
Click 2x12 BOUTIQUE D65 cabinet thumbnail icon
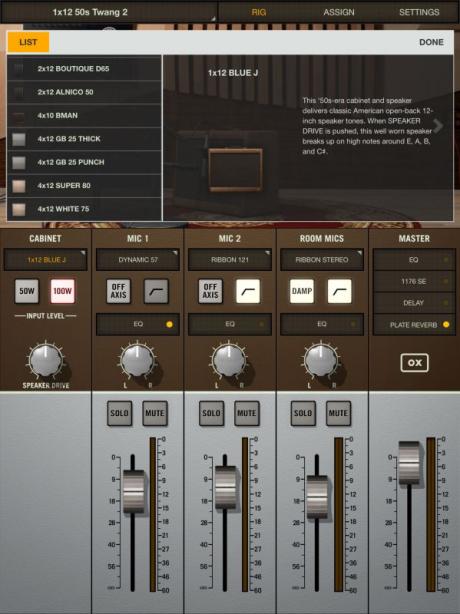pos(19,69)
